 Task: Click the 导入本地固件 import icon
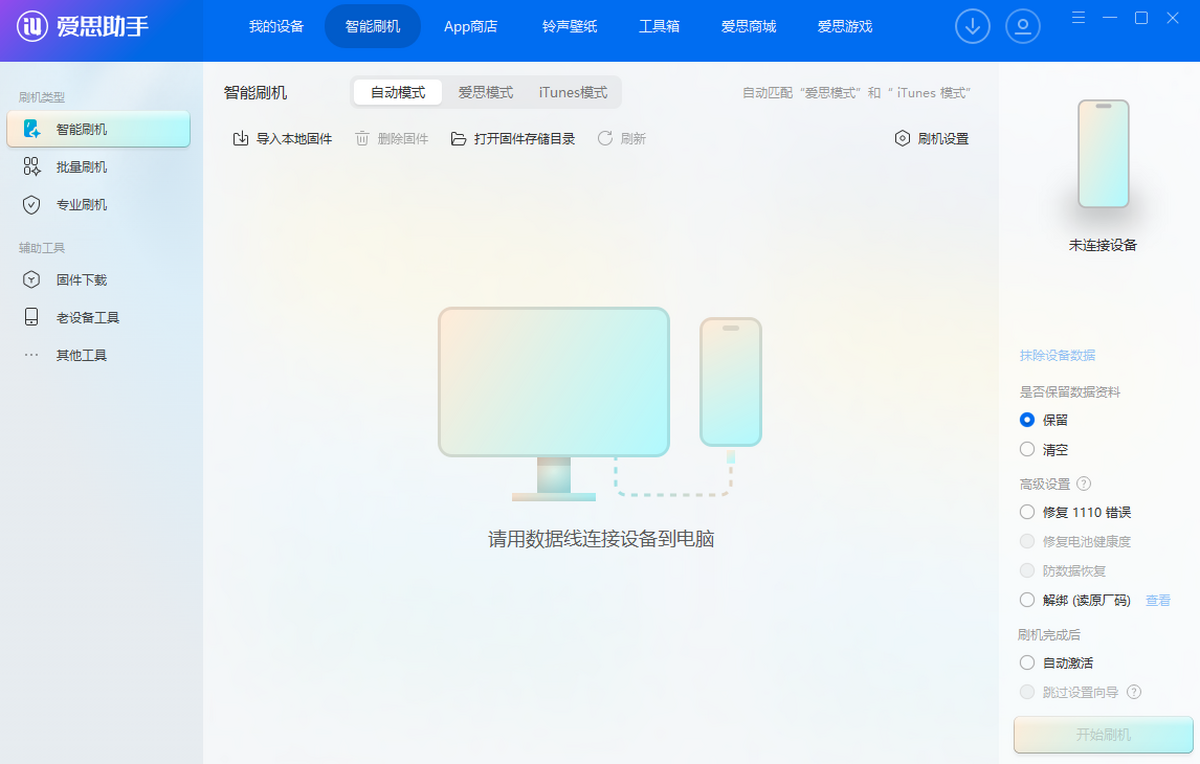[241, 139]
